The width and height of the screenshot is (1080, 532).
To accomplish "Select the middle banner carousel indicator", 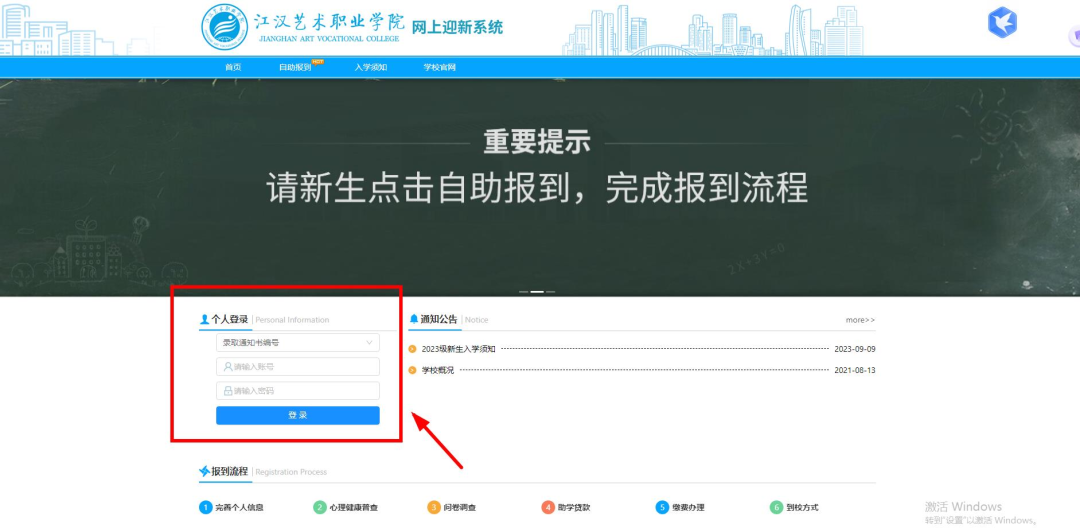I will (537, 292).
